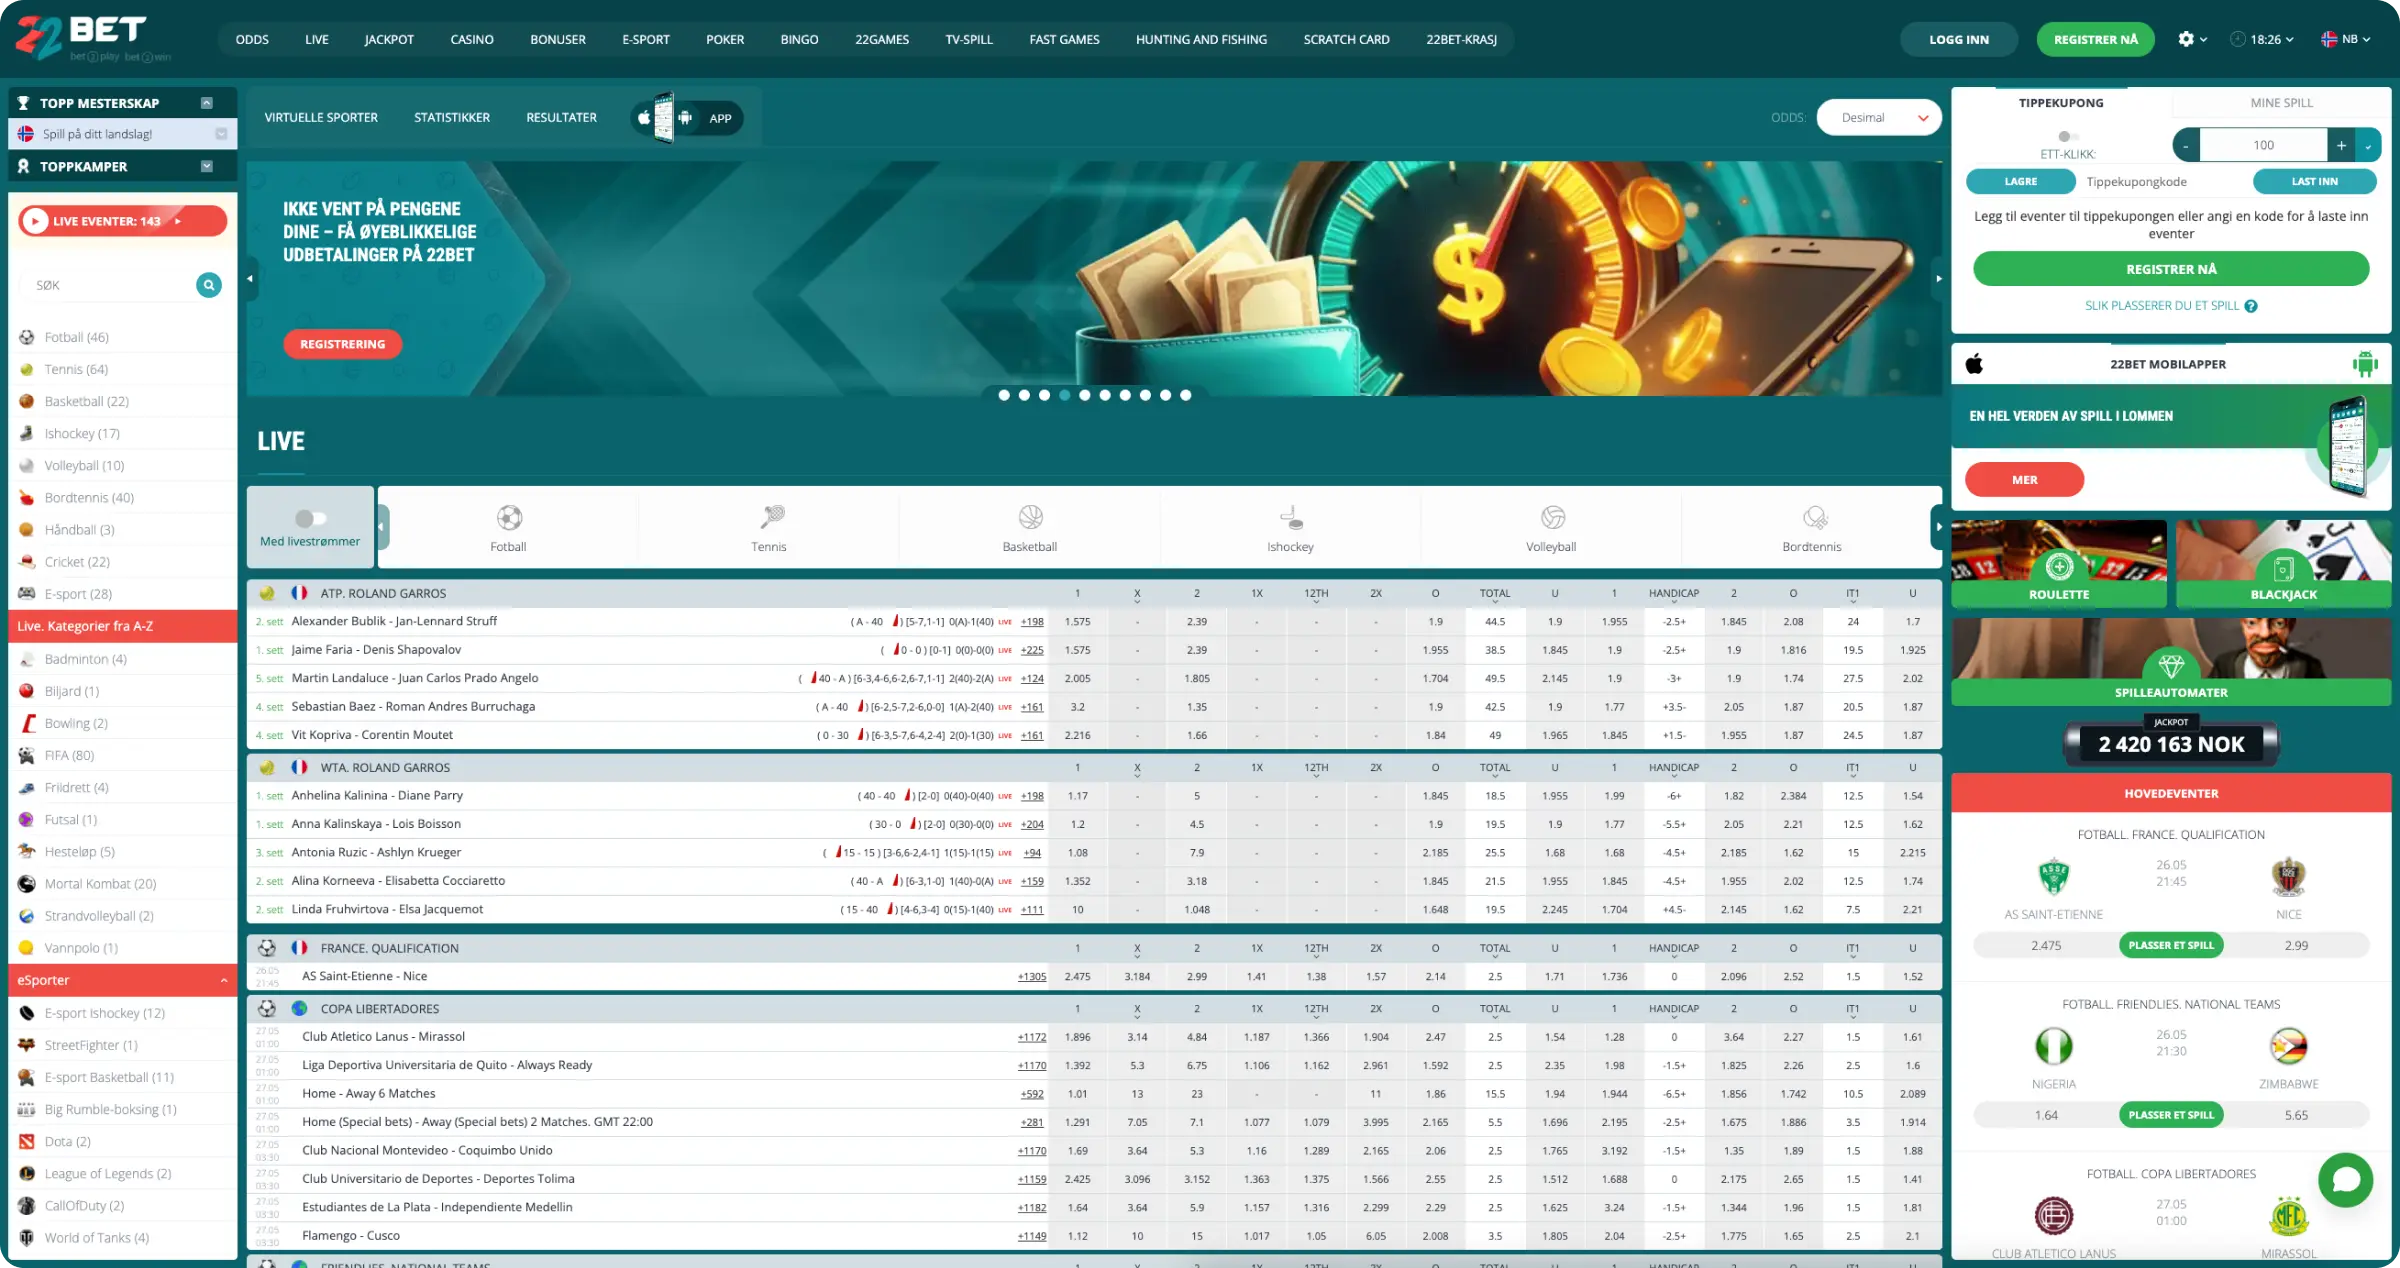Image resolution: width=2400 pixels, height=1268 pixels.
Task: Open the Spilleautomater thumbnail
Action: pos(2171,662)
